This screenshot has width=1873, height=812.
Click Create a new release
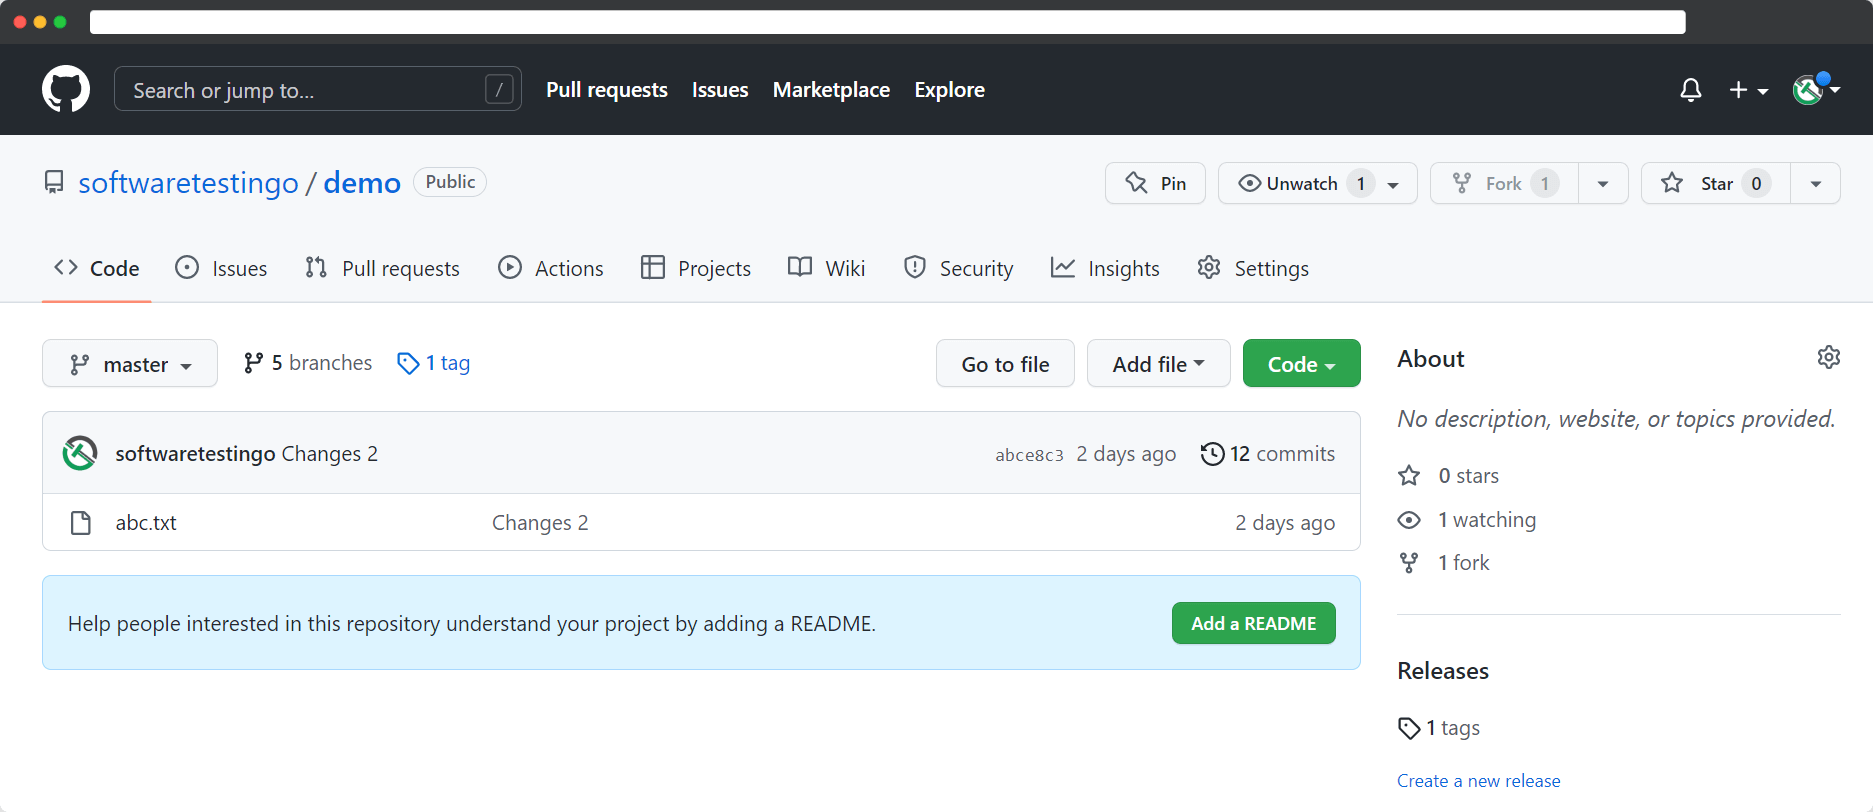1478,781
